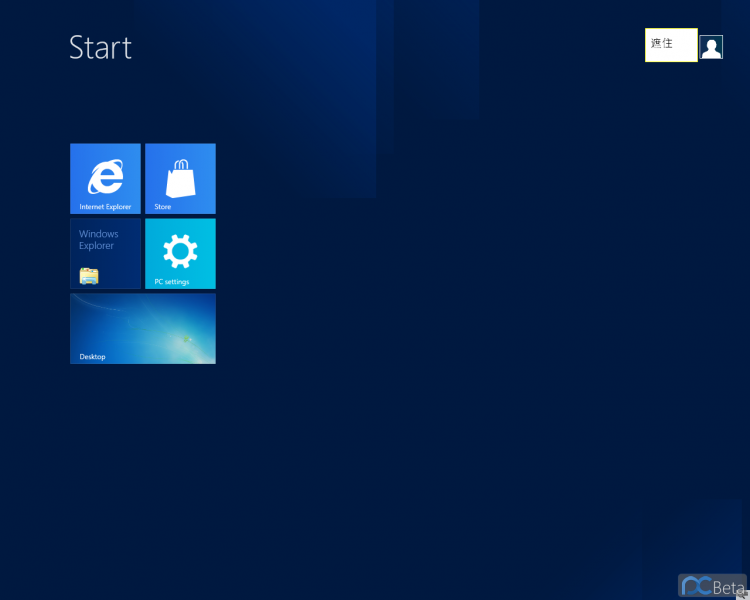Click the 'Beta' text in the watermark
This screenshot has height=600, width=750.
[x=728, y=587]
